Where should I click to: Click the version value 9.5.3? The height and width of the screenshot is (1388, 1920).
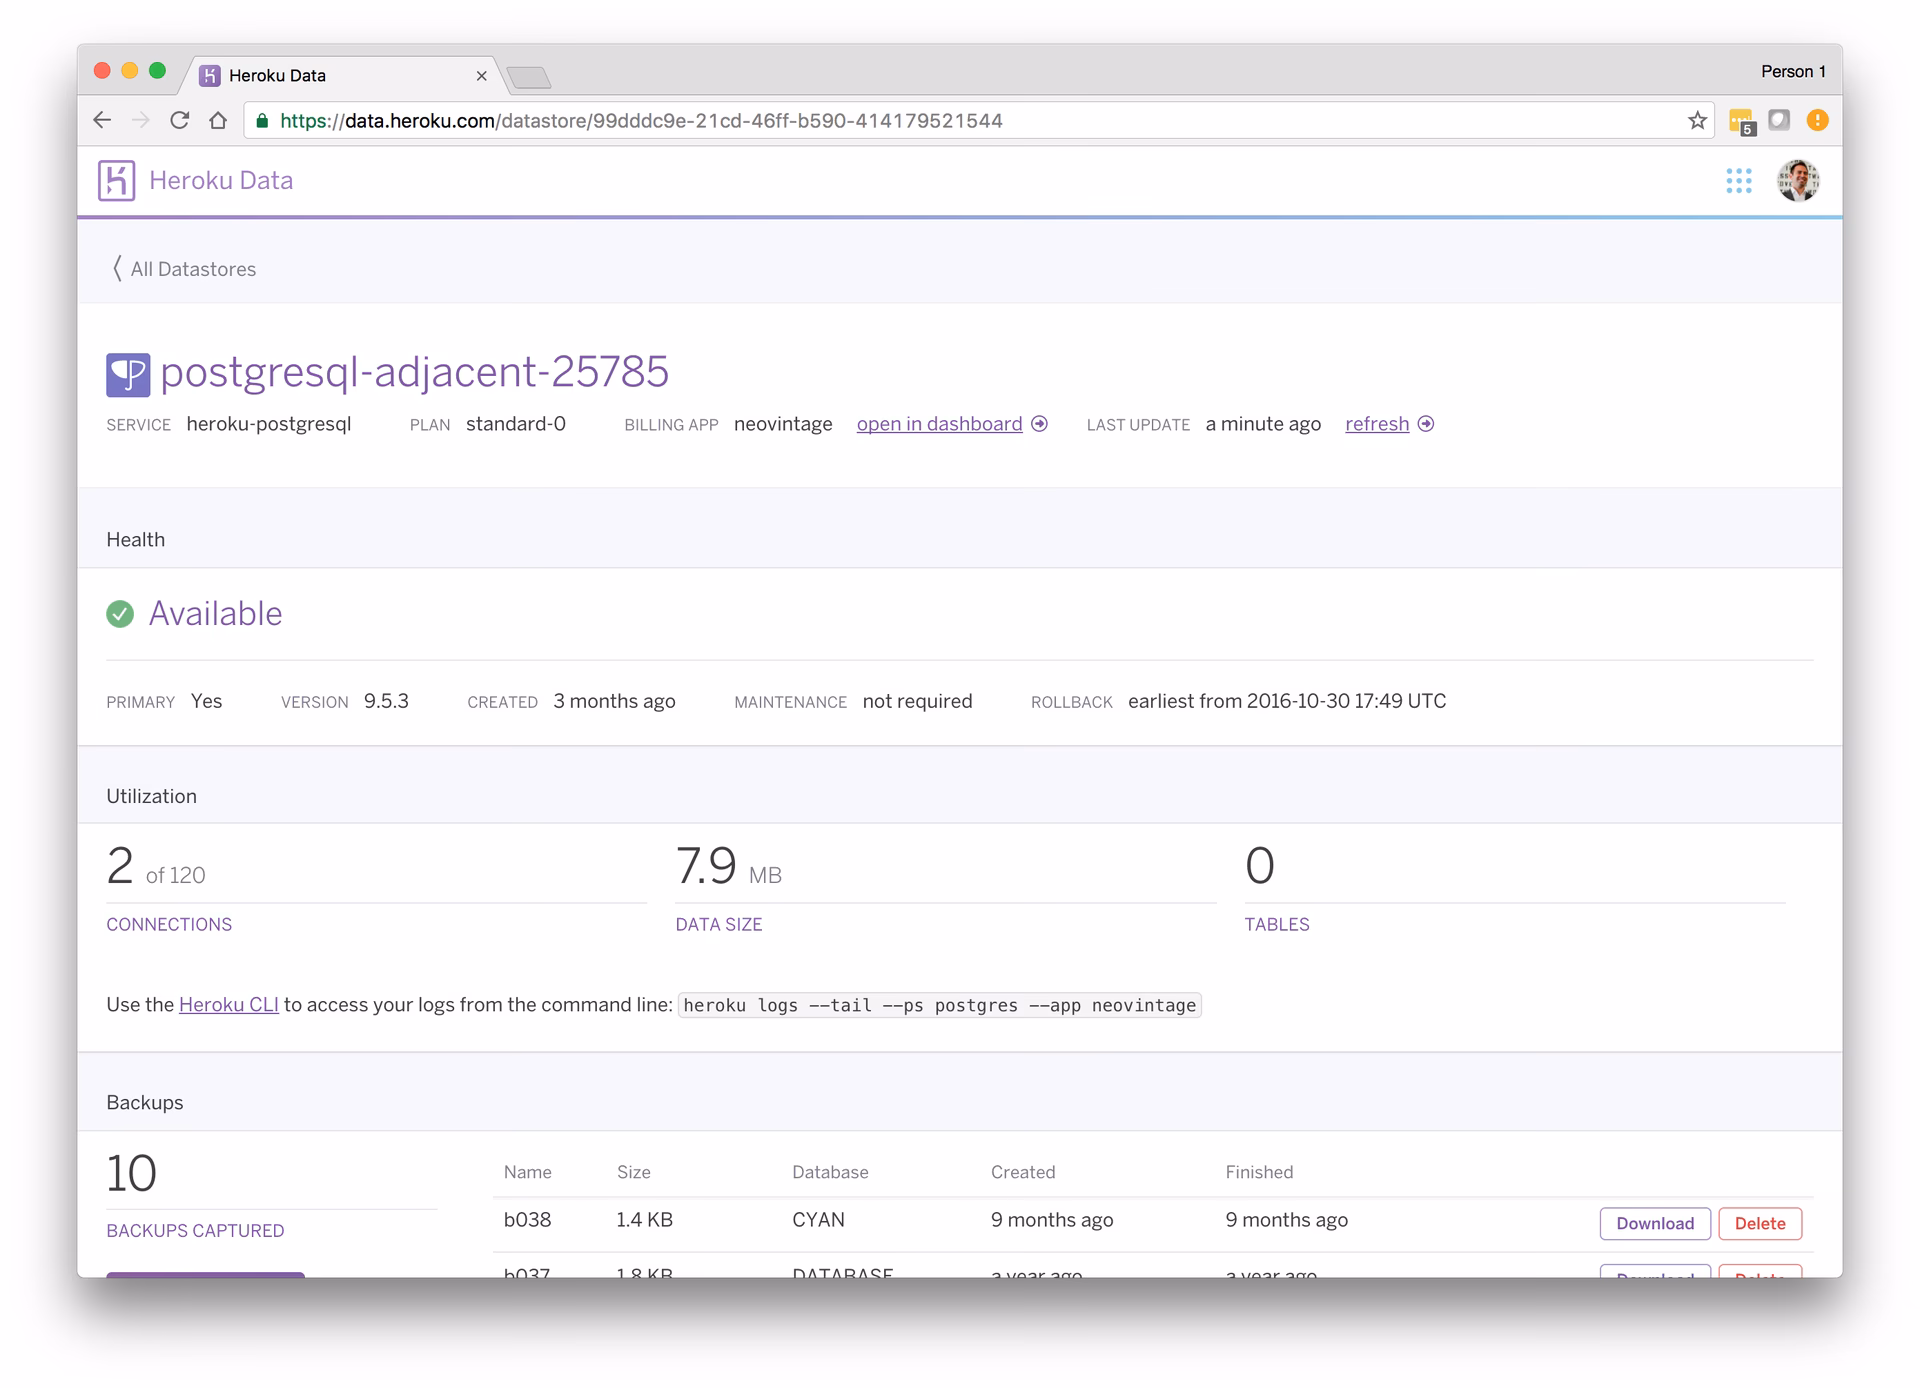click(x=386, y=701)
